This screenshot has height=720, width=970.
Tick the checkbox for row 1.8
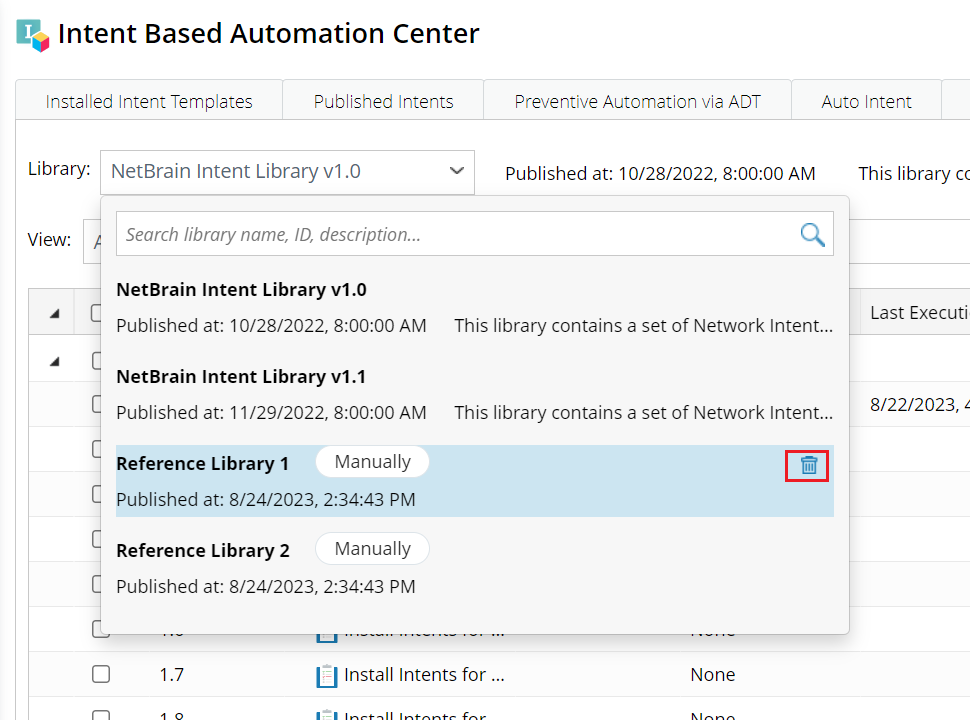tap(101, 714)
